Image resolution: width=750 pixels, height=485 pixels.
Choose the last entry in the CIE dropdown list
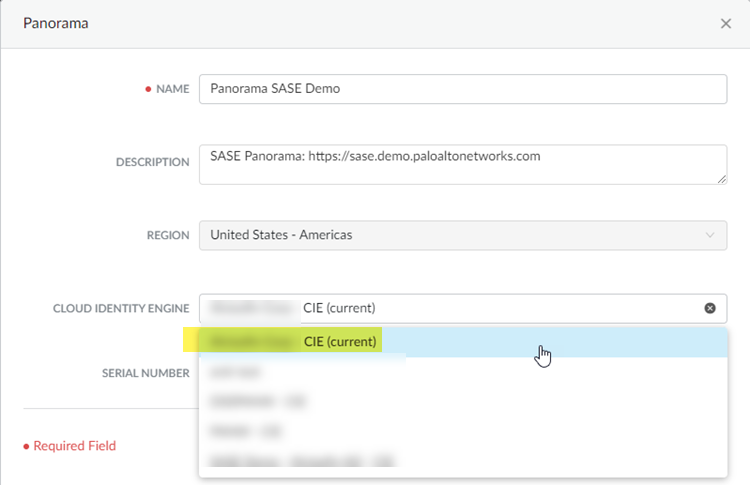302,461
